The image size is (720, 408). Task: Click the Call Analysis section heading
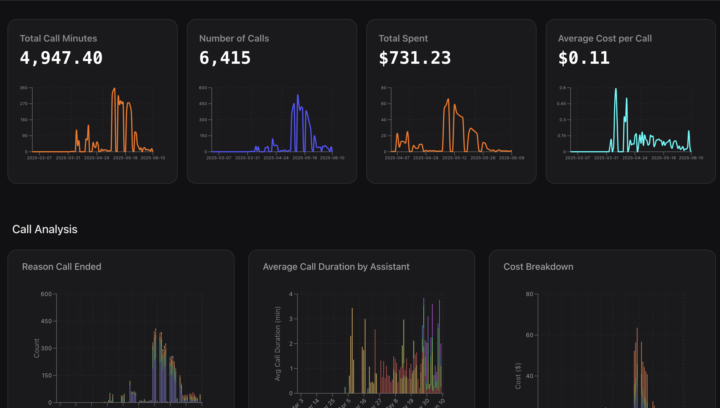coord(44,229)
